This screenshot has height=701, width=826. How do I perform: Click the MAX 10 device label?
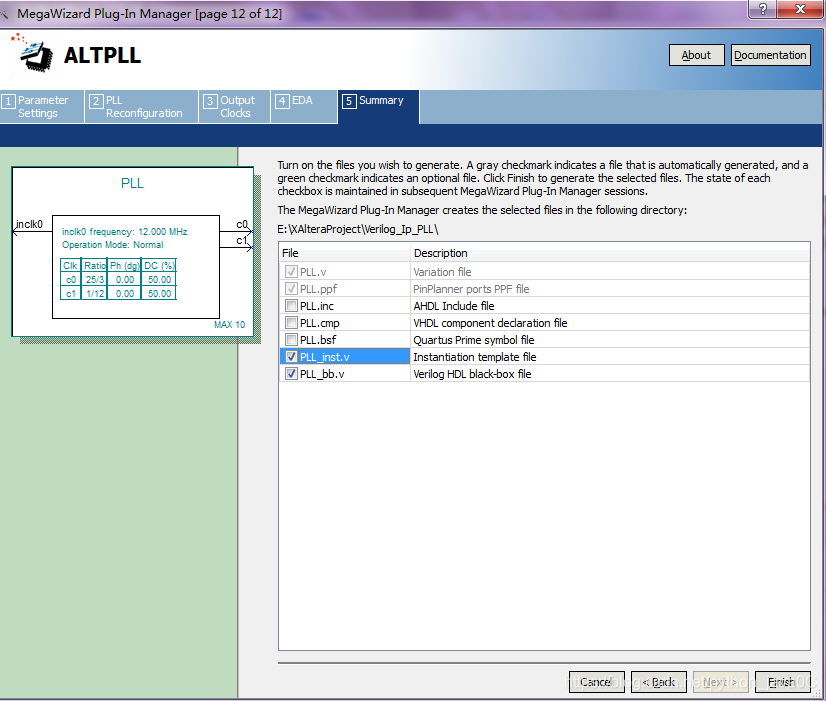(x=229, y=324)
